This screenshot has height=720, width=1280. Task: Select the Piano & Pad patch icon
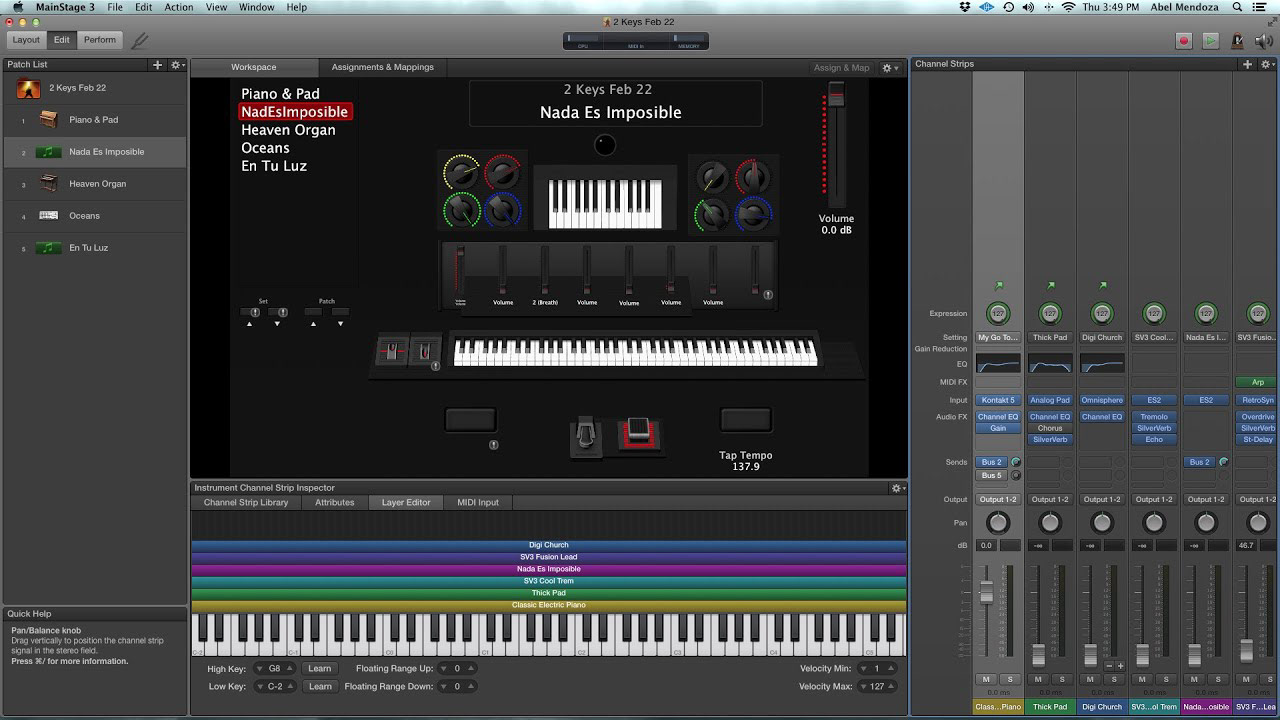[x=48, y=120]
